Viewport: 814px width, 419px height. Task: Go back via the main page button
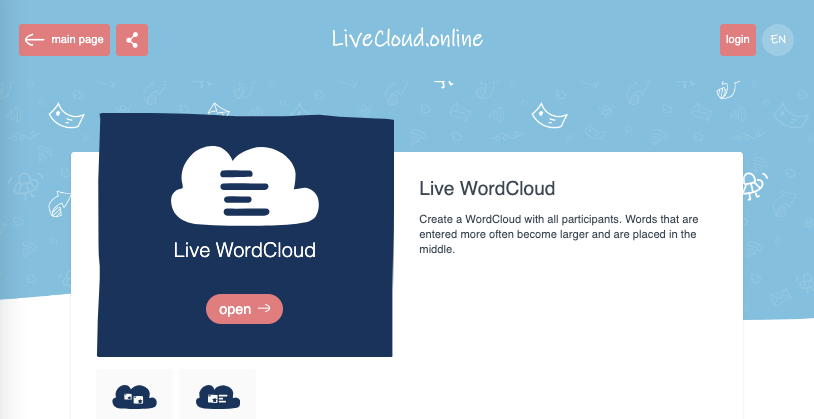64,40
